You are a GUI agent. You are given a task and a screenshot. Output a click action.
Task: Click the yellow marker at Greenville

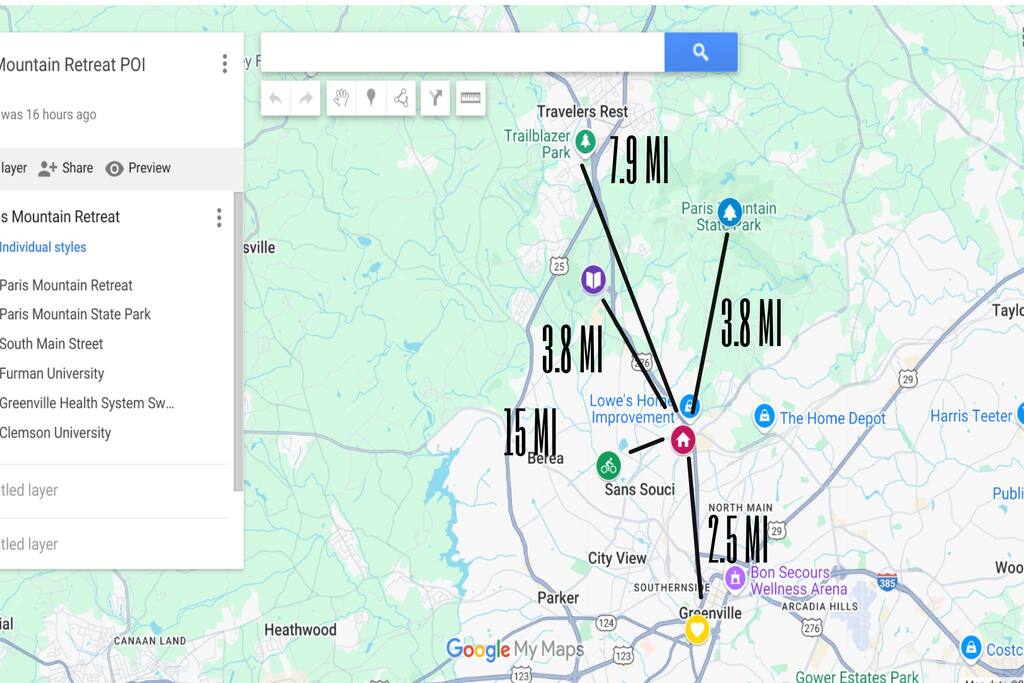point(697,629)
